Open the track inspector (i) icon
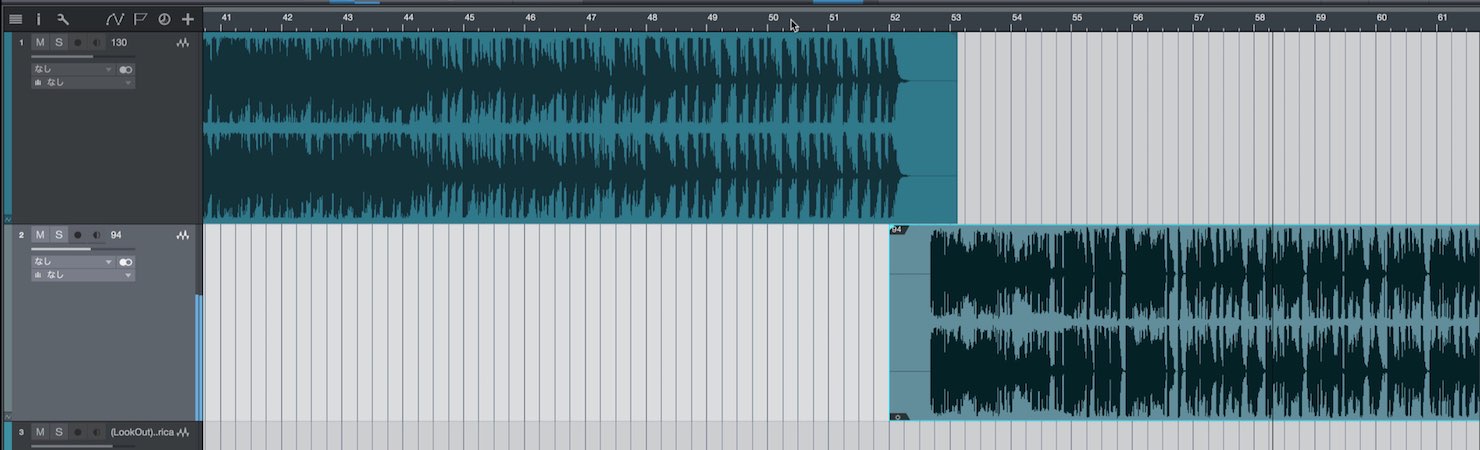This screenshot has width=1480, height=450. [39, 18]
